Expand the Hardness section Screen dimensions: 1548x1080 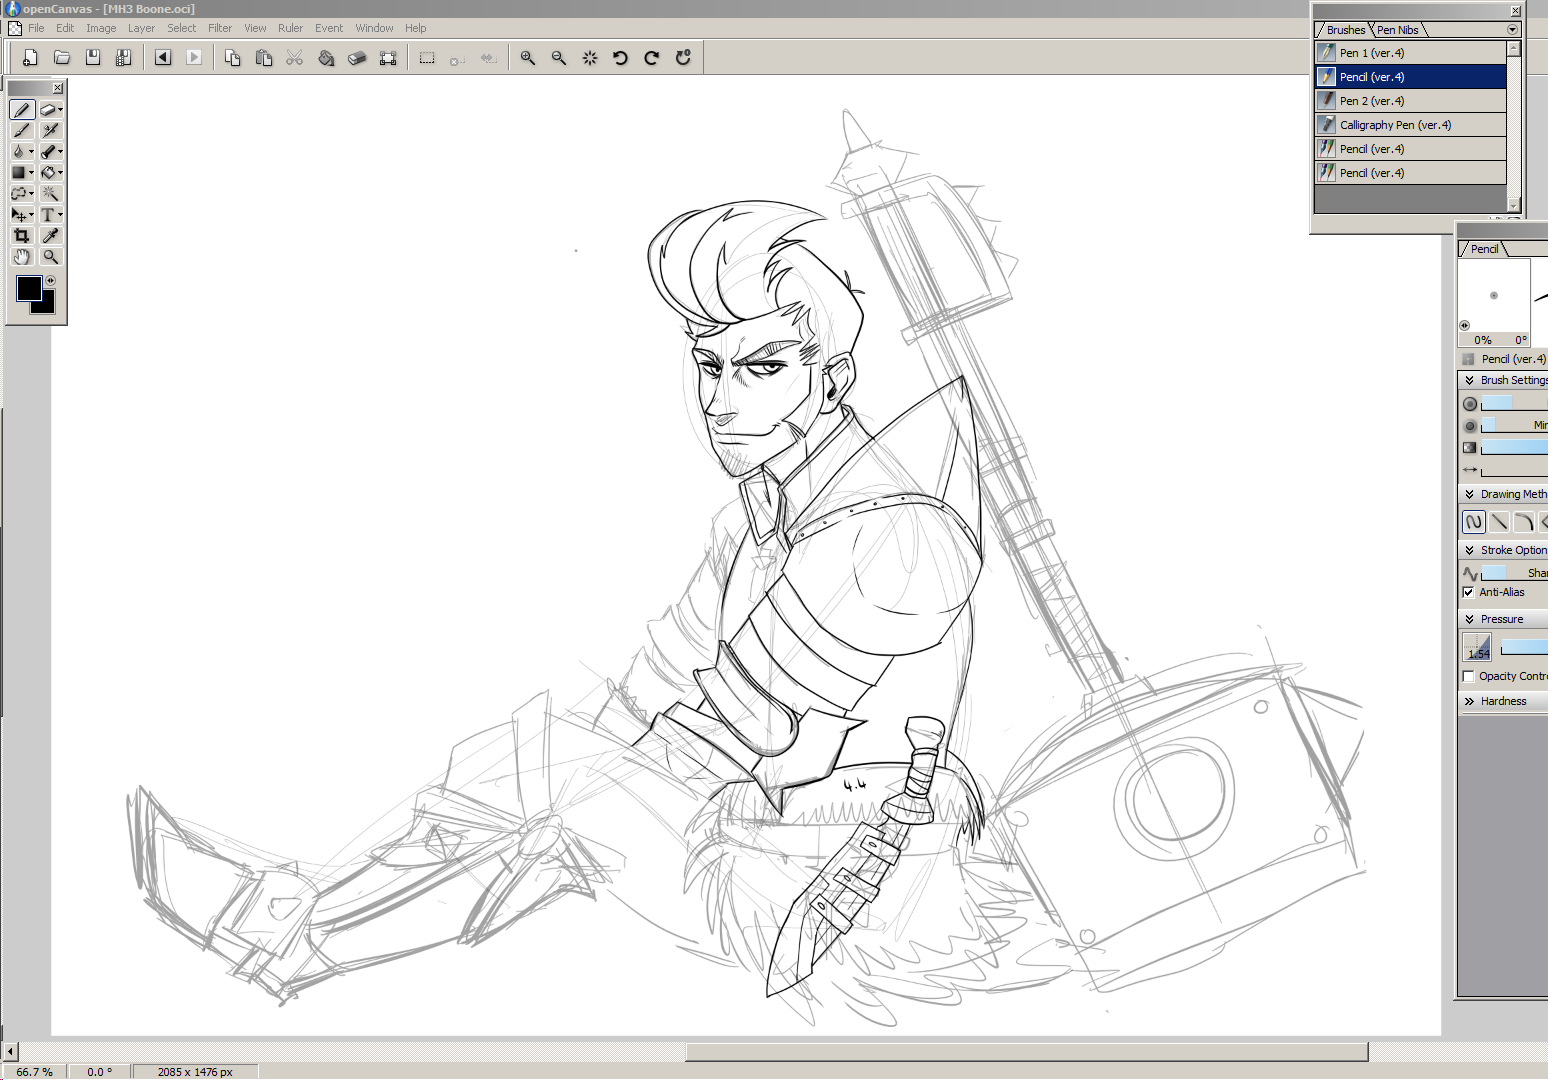pos(1469,701)
